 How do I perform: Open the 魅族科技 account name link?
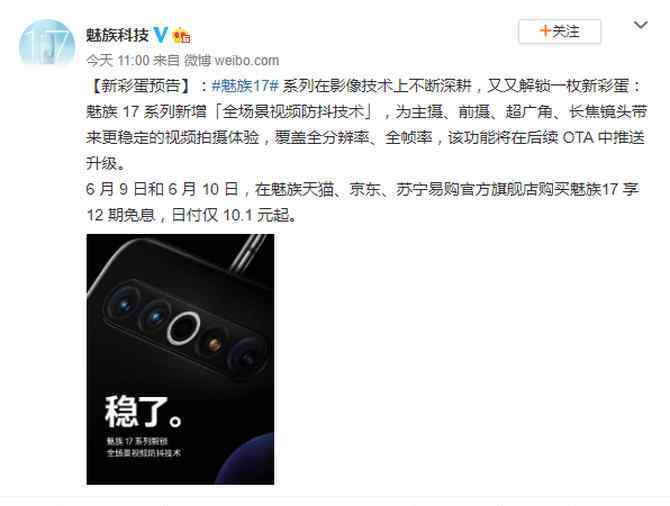tap(118, 35)
